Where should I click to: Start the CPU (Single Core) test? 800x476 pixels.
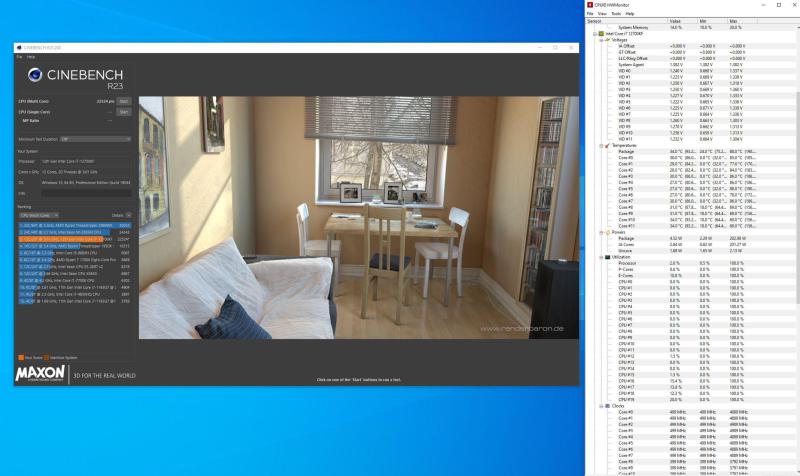[x=124, y=111]
